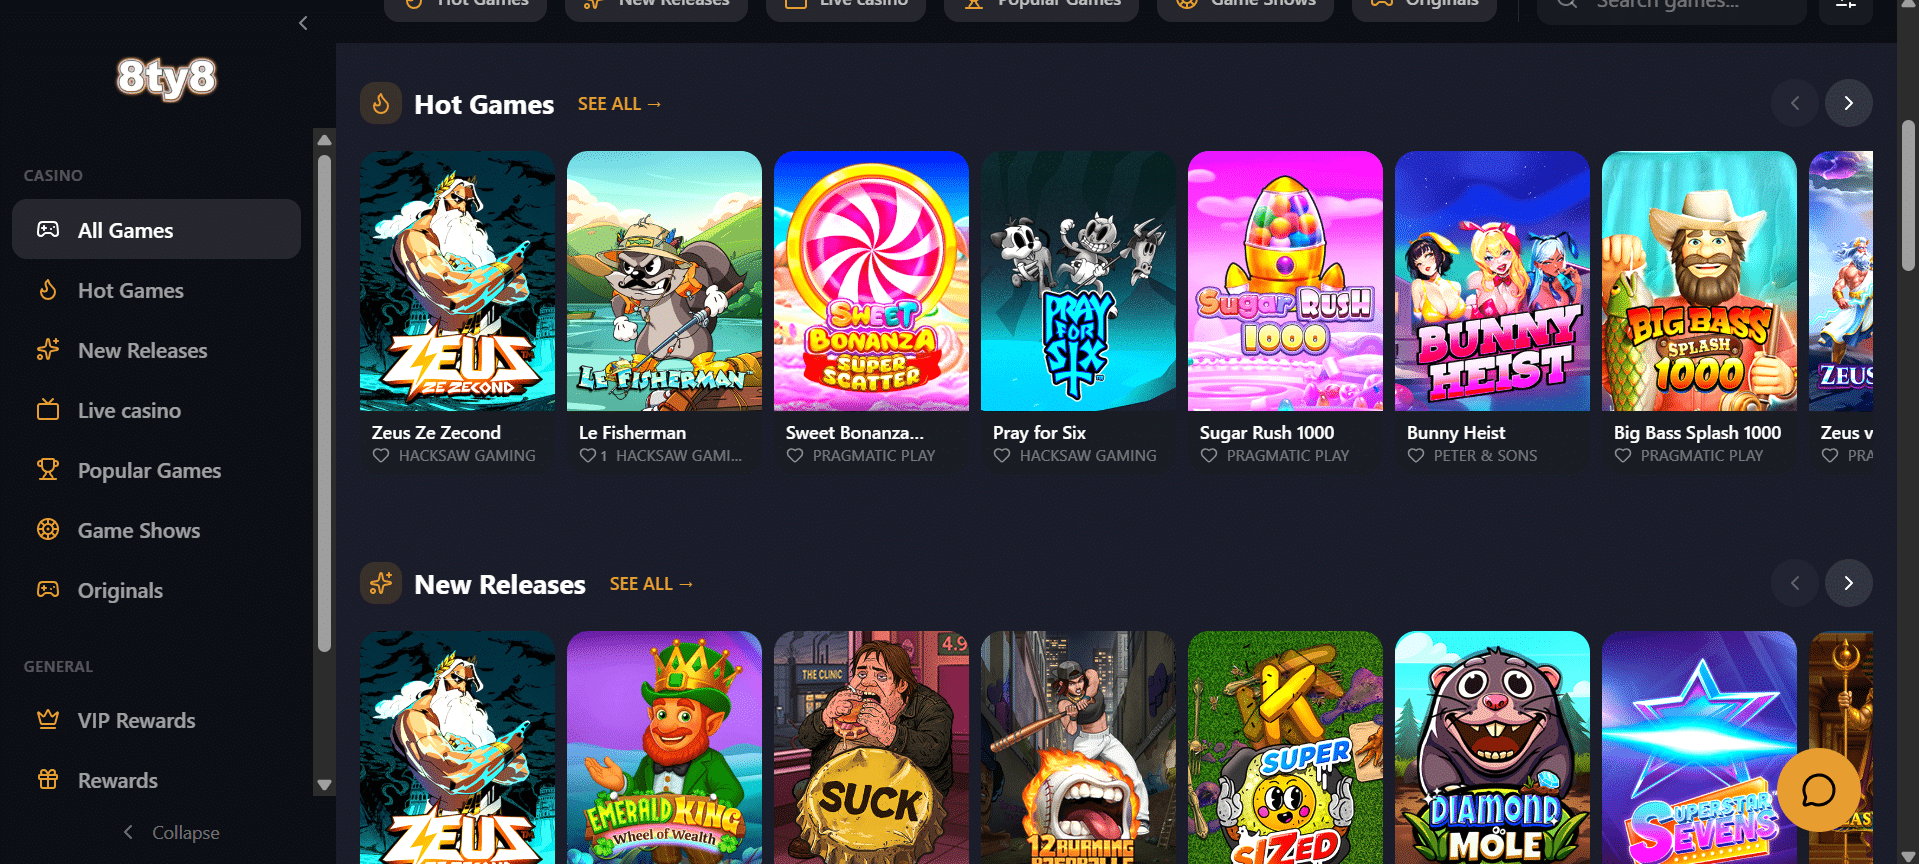Screen dimensions: 1919x864
Task: Toggle the heart on Le Fisherman
Action: (x=588, y=456)
